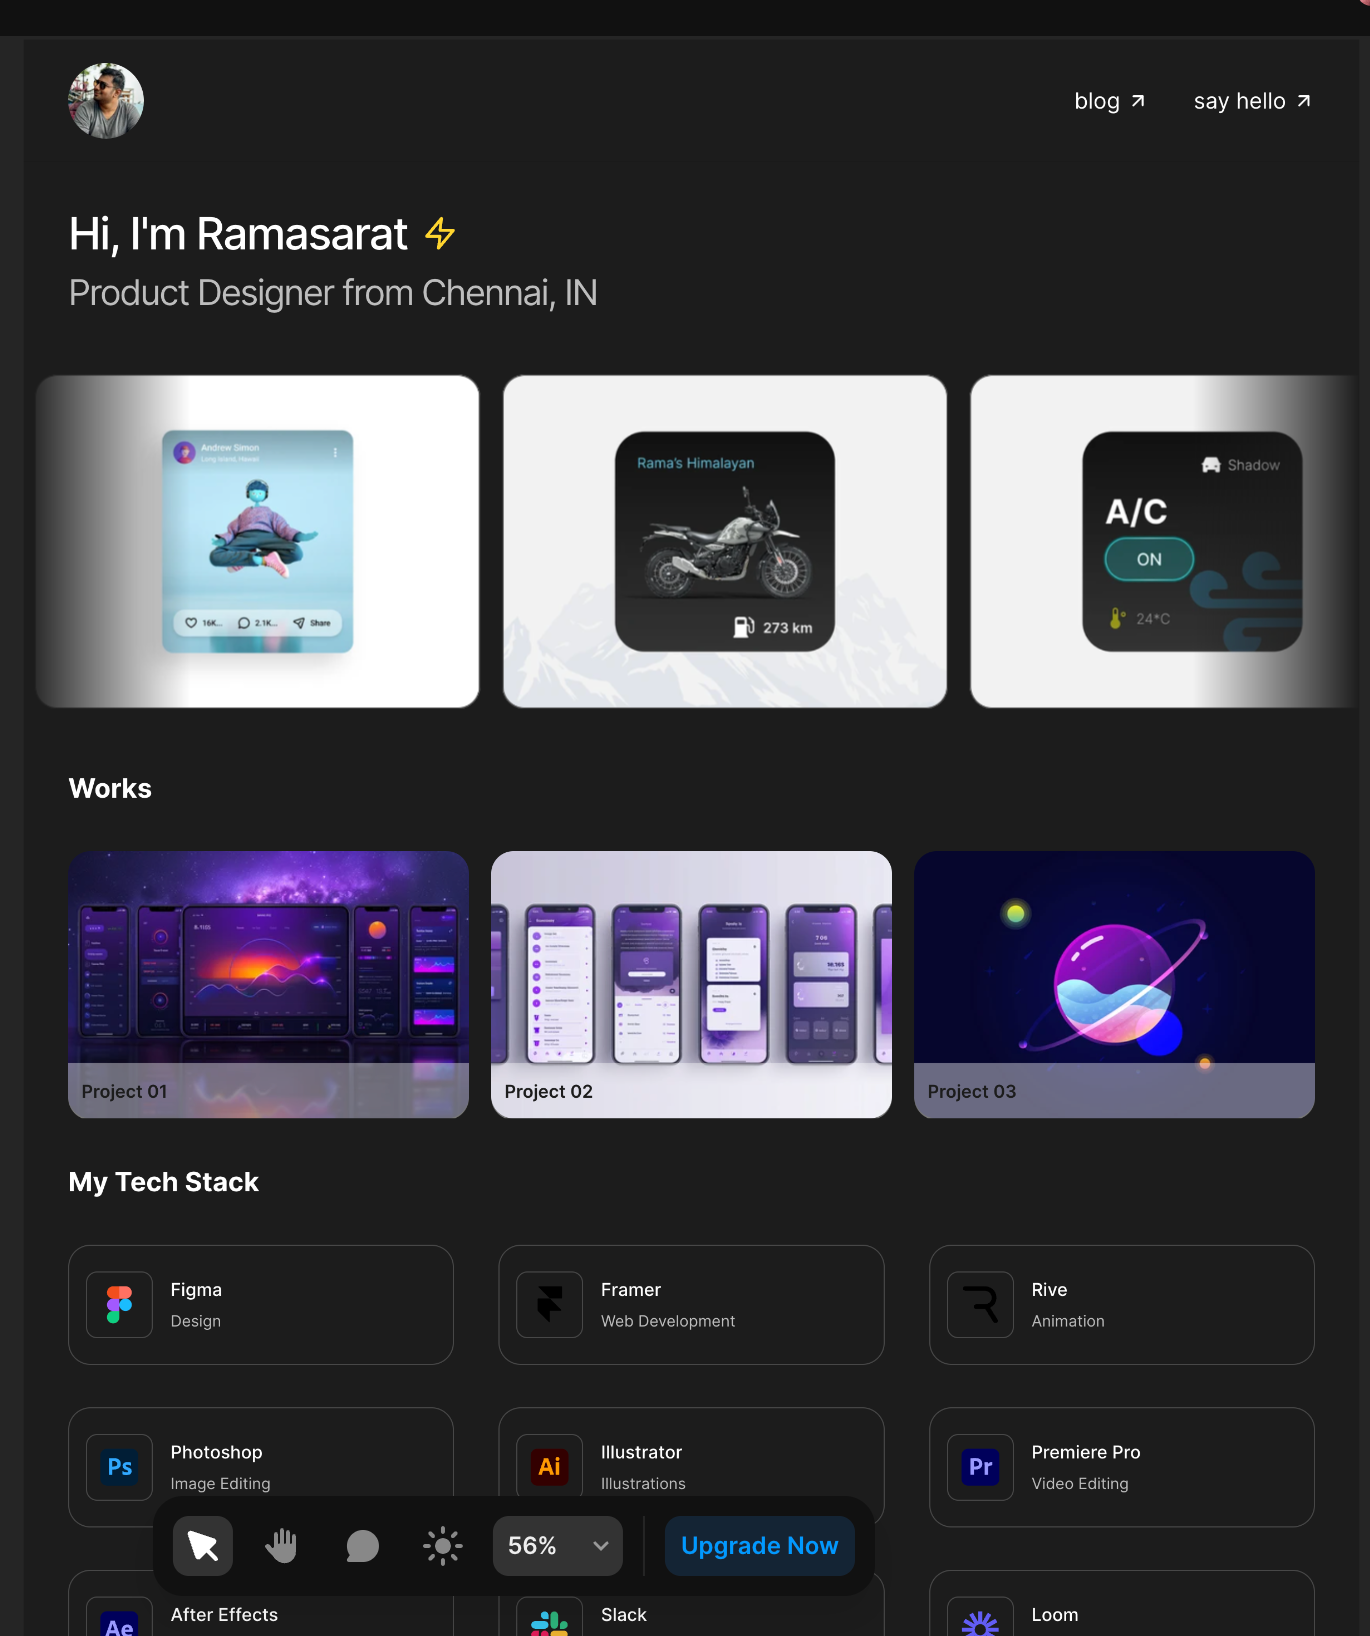Viewport: 1370px width, 1636px height.
Task: Click the 'Illustrations' caption under Illustrator
Action: 643,1484
